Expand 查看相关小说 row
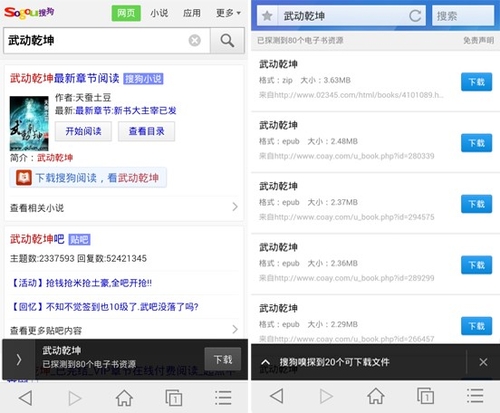The image size is (500, 413). (124, 207)
